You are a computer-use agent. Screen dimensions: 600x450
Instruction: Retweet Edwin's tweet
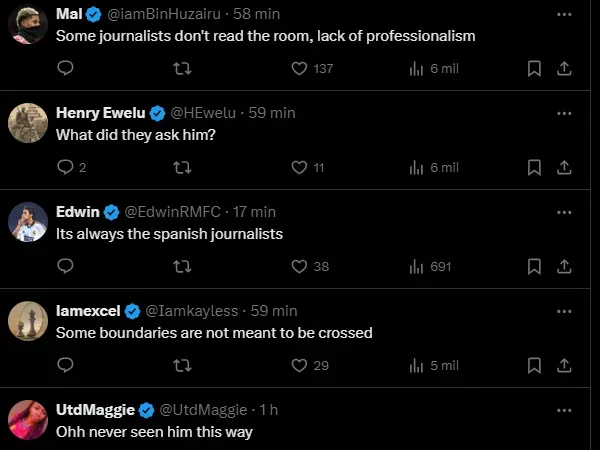(x=182, y=266)
